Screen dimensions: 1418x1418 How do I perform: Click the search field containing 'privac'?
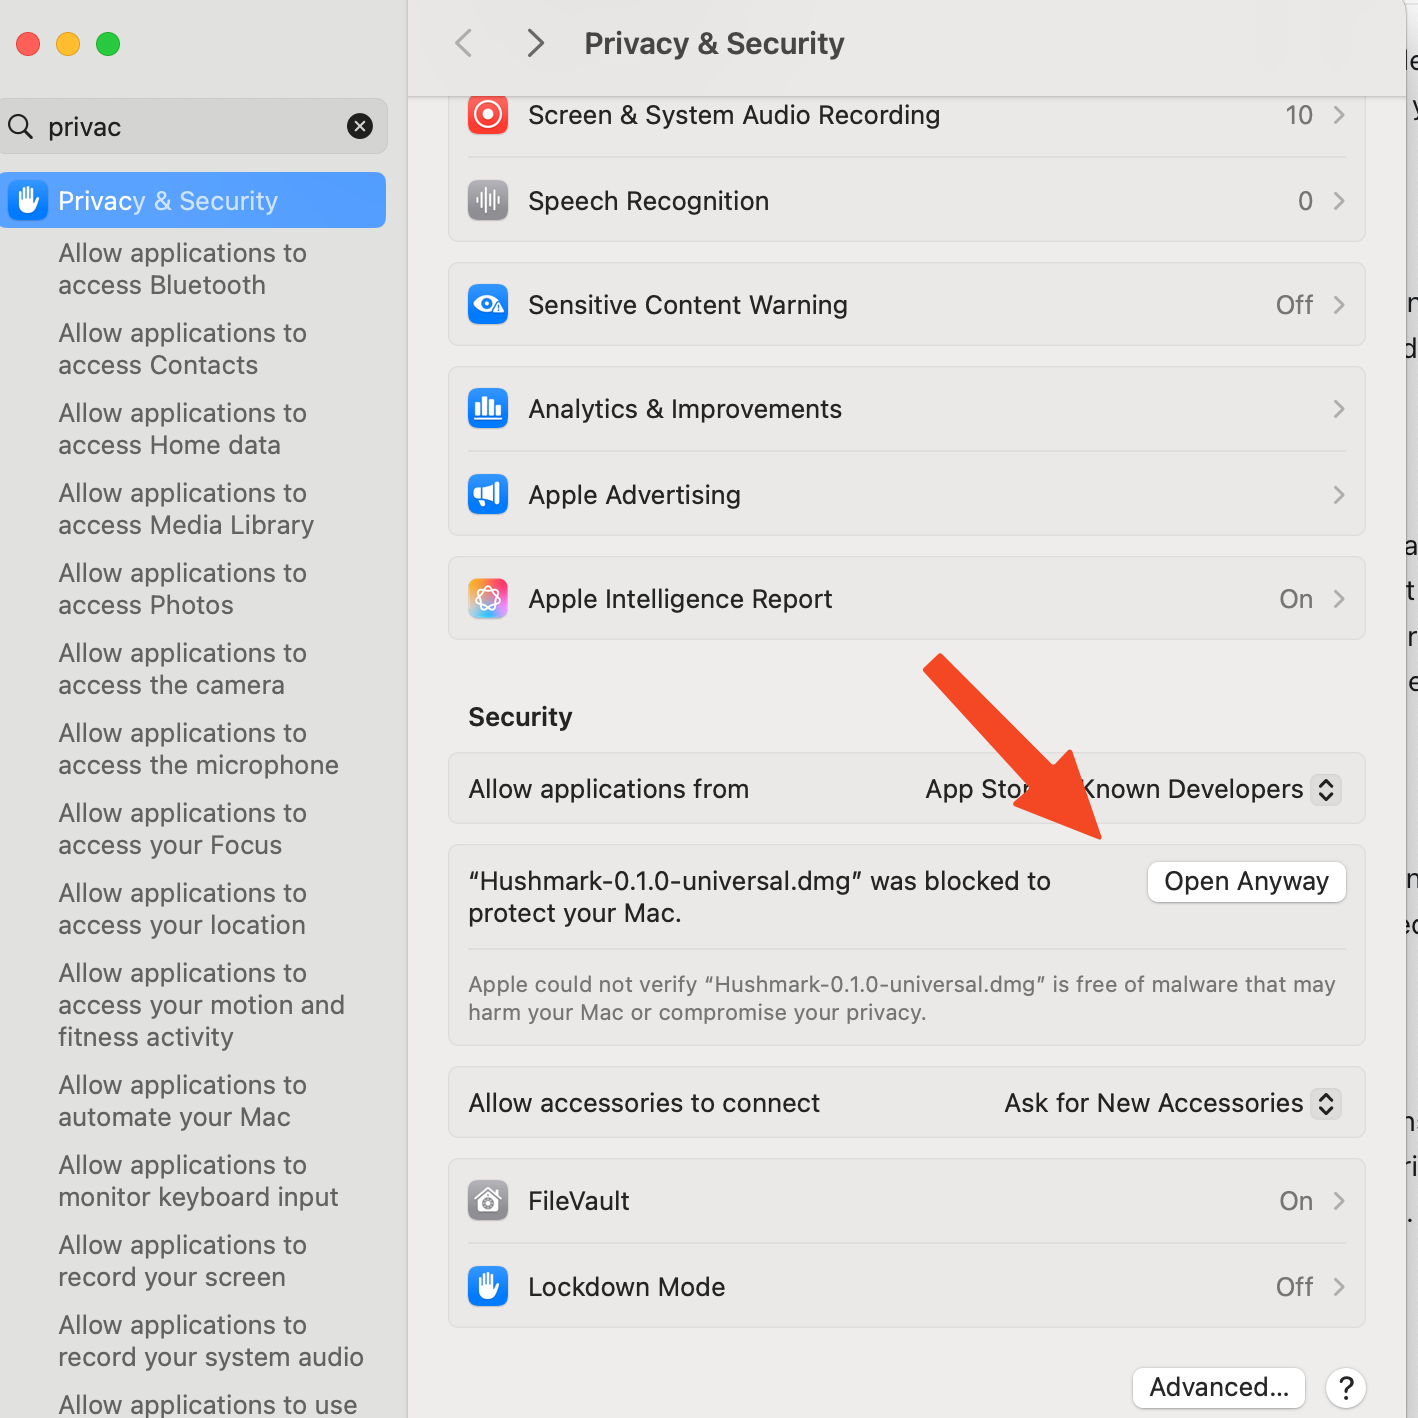193,126
